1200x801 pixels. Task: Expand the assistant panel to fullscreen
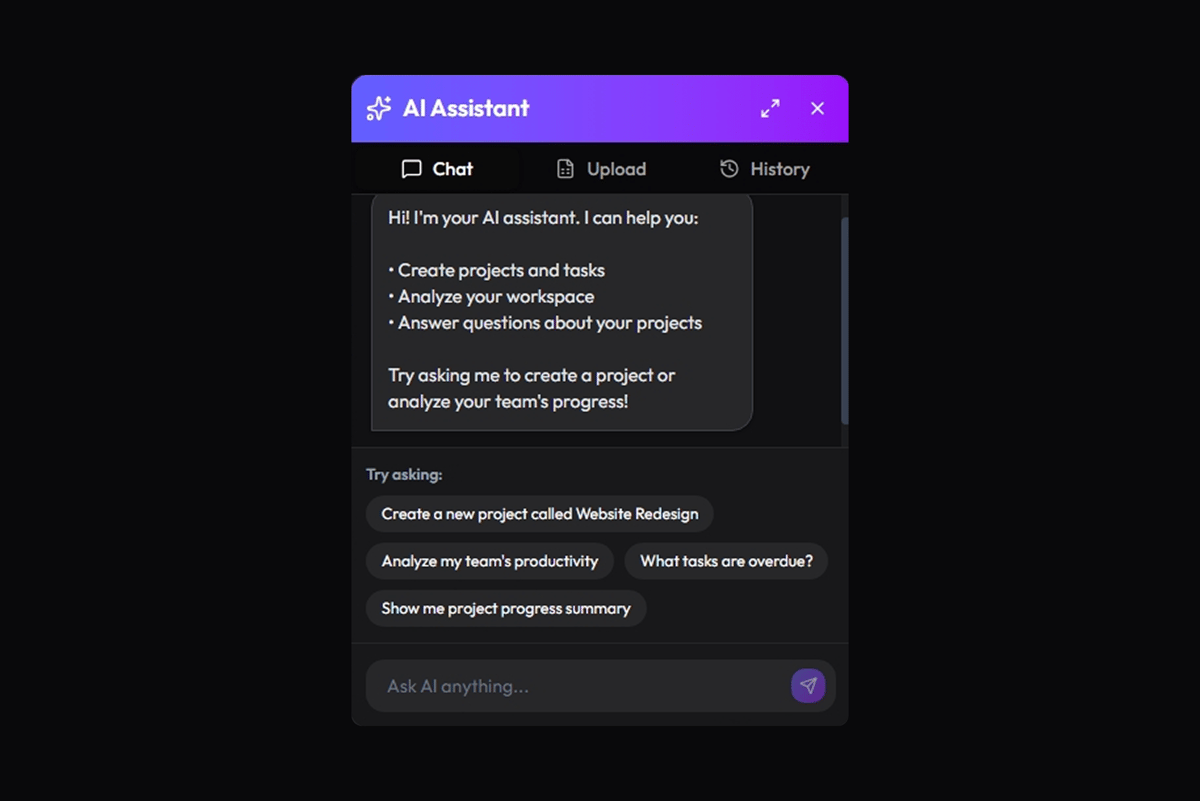770,109
